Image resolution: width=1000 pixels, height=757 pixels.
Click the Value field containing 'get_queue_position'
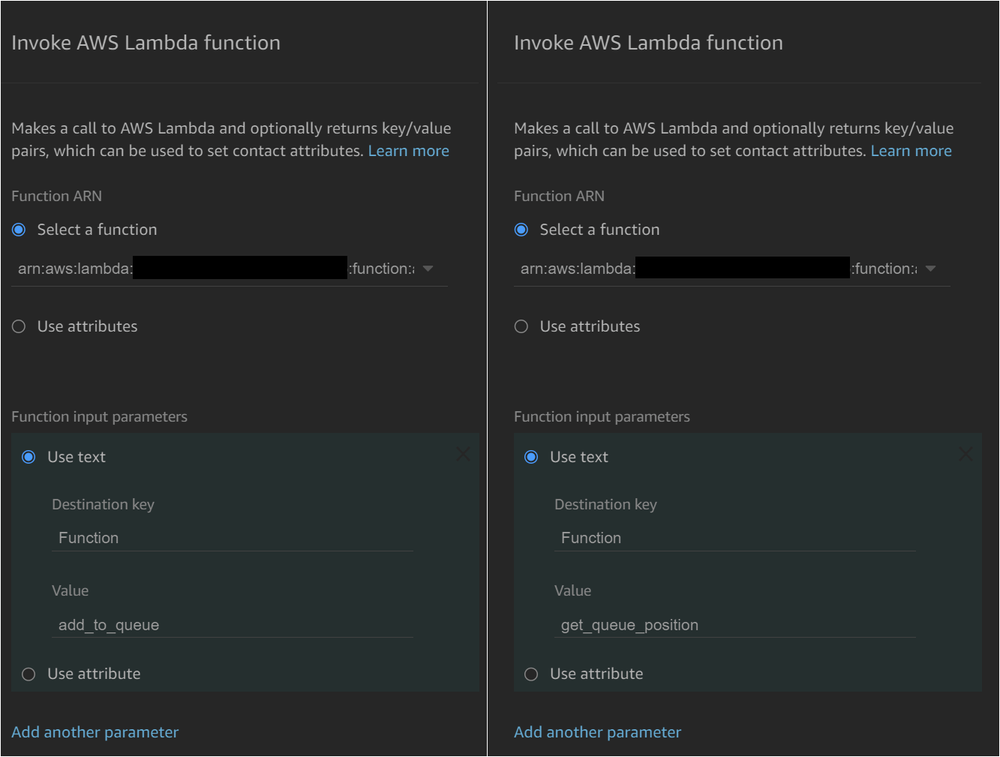click(x=735, y=624)
